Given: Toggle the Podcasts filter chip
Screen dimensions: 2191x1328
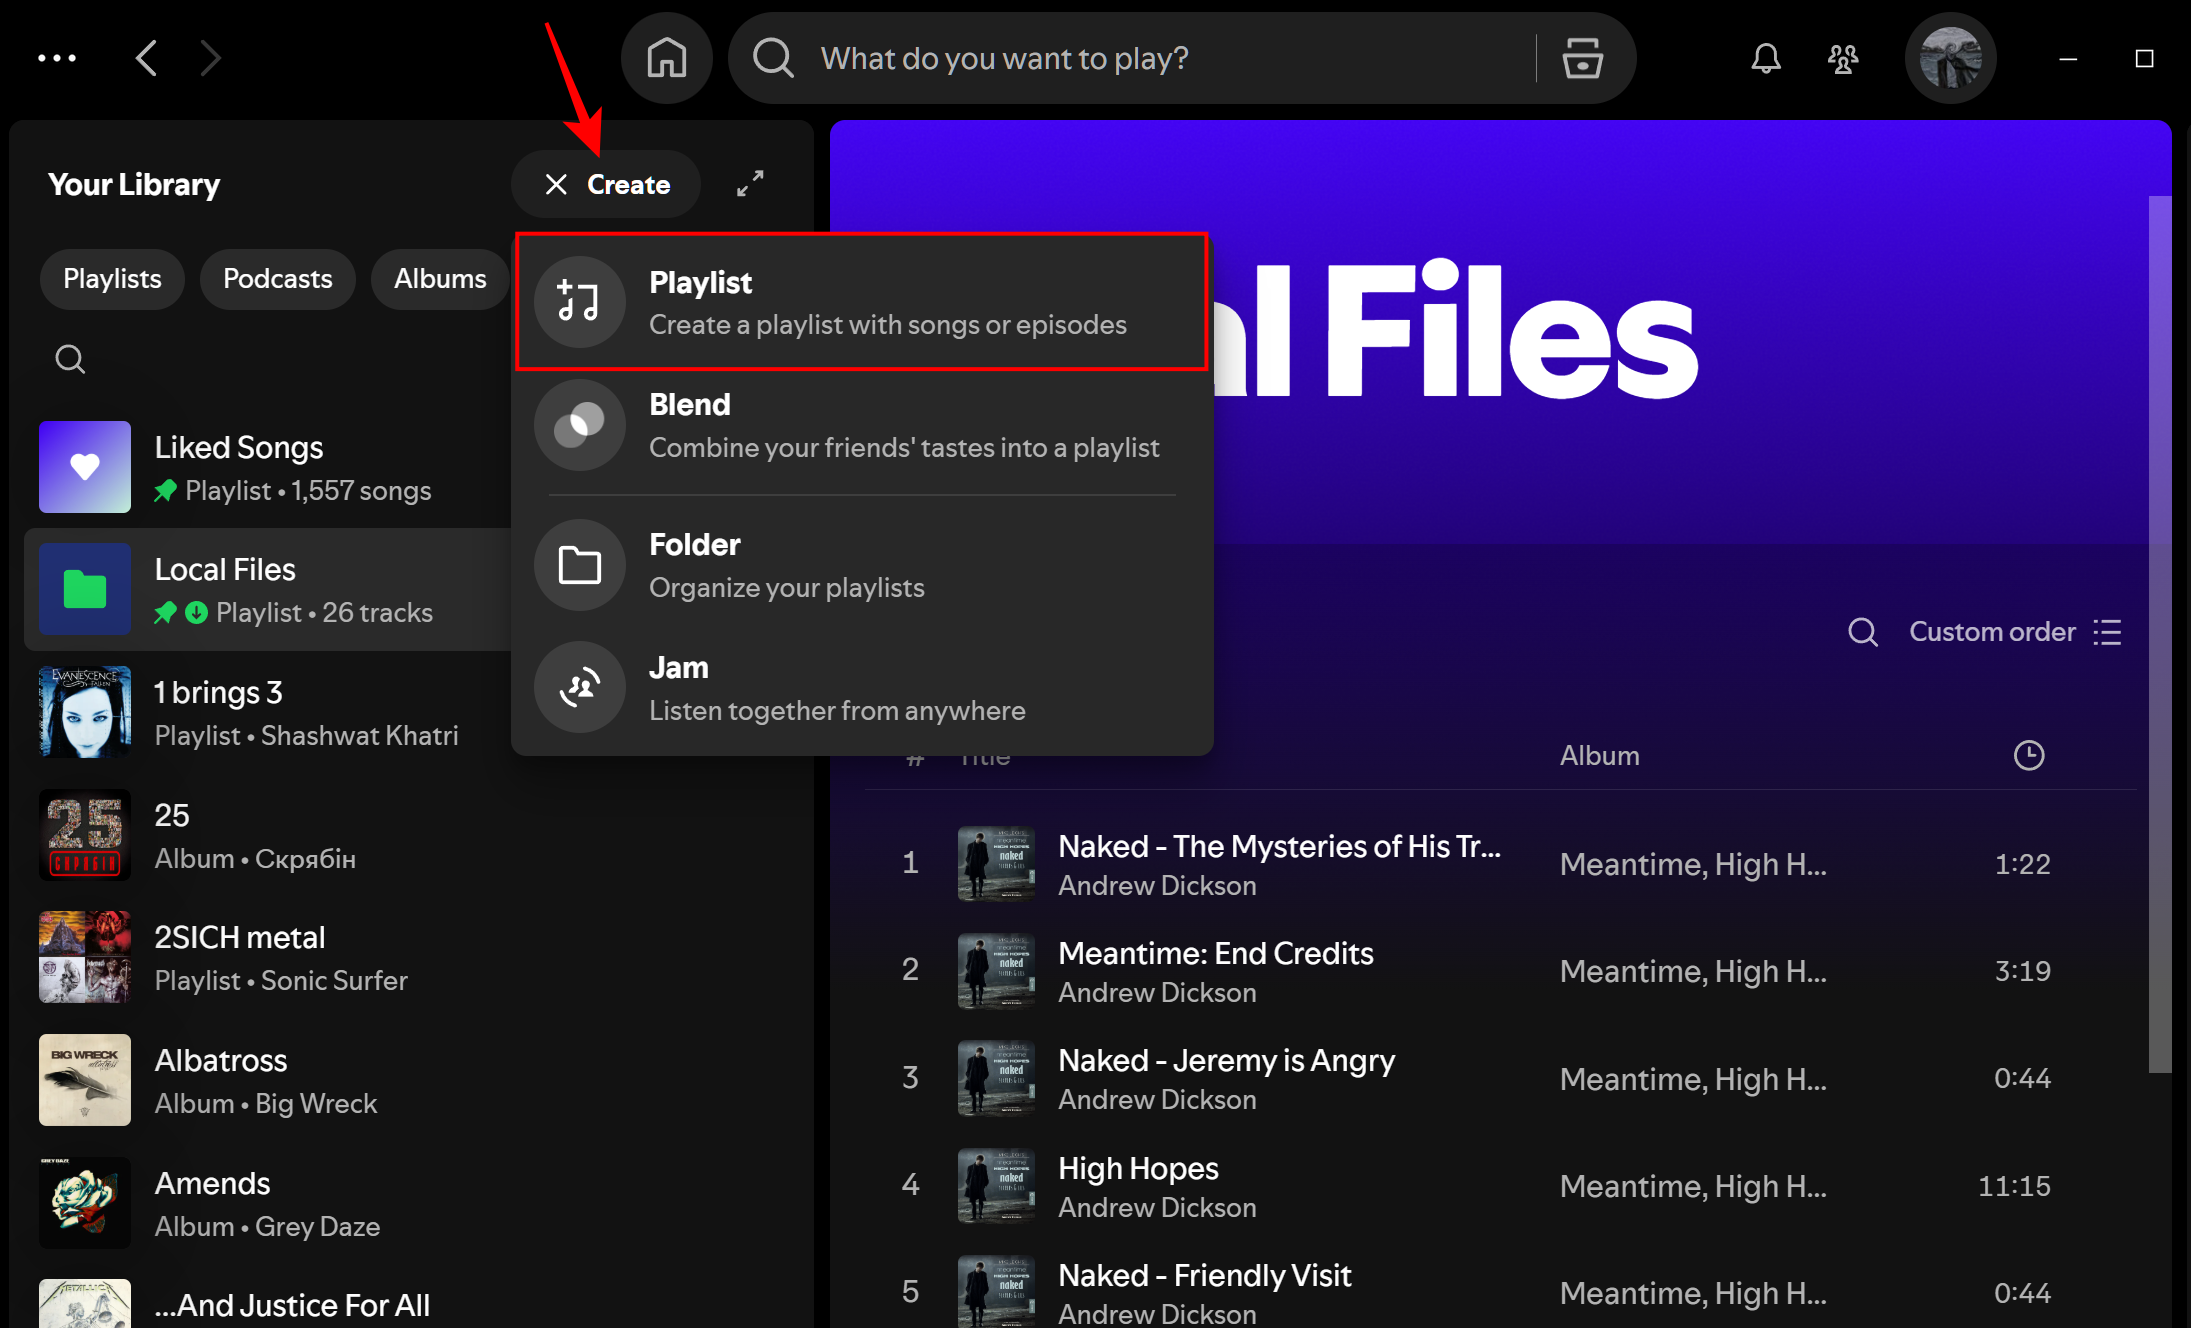Looking at the screenshot, I should (x=277, y=279).
